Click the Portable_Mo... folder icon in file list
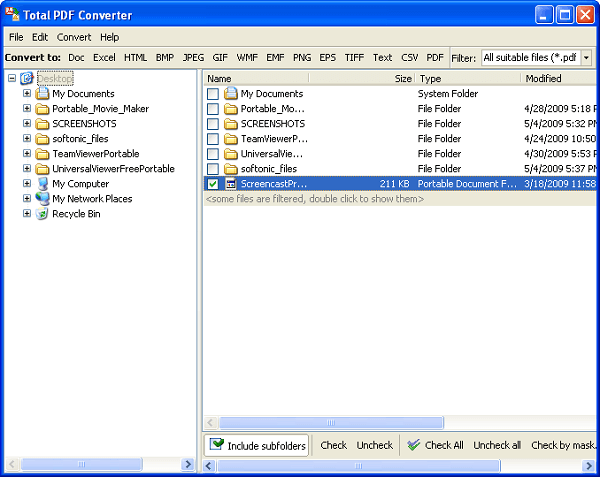This screenshot has width=600, height=477. point(231,109)
